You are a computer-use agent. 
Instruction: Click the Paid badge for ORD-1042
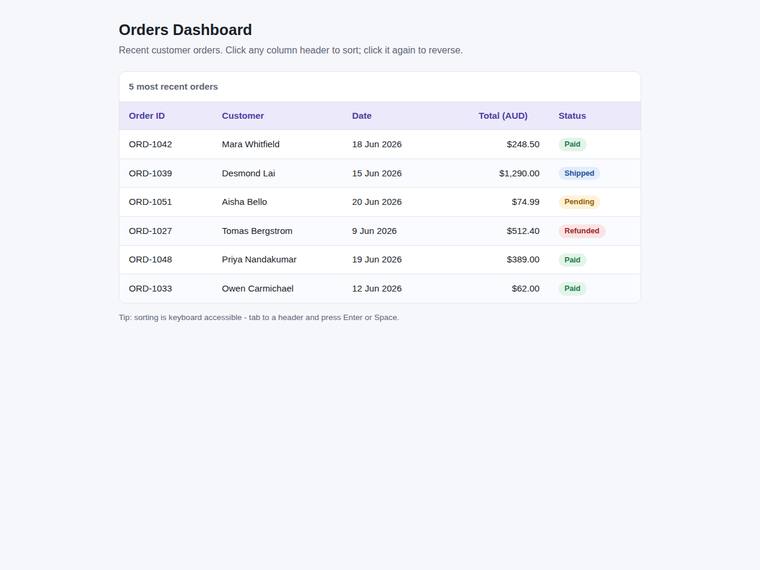572,144
